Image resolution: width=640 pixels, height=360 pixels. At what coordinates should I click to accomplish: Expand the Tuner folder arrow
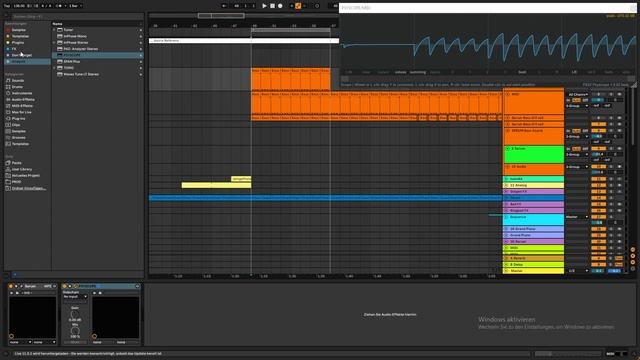[x=54, y=30]
